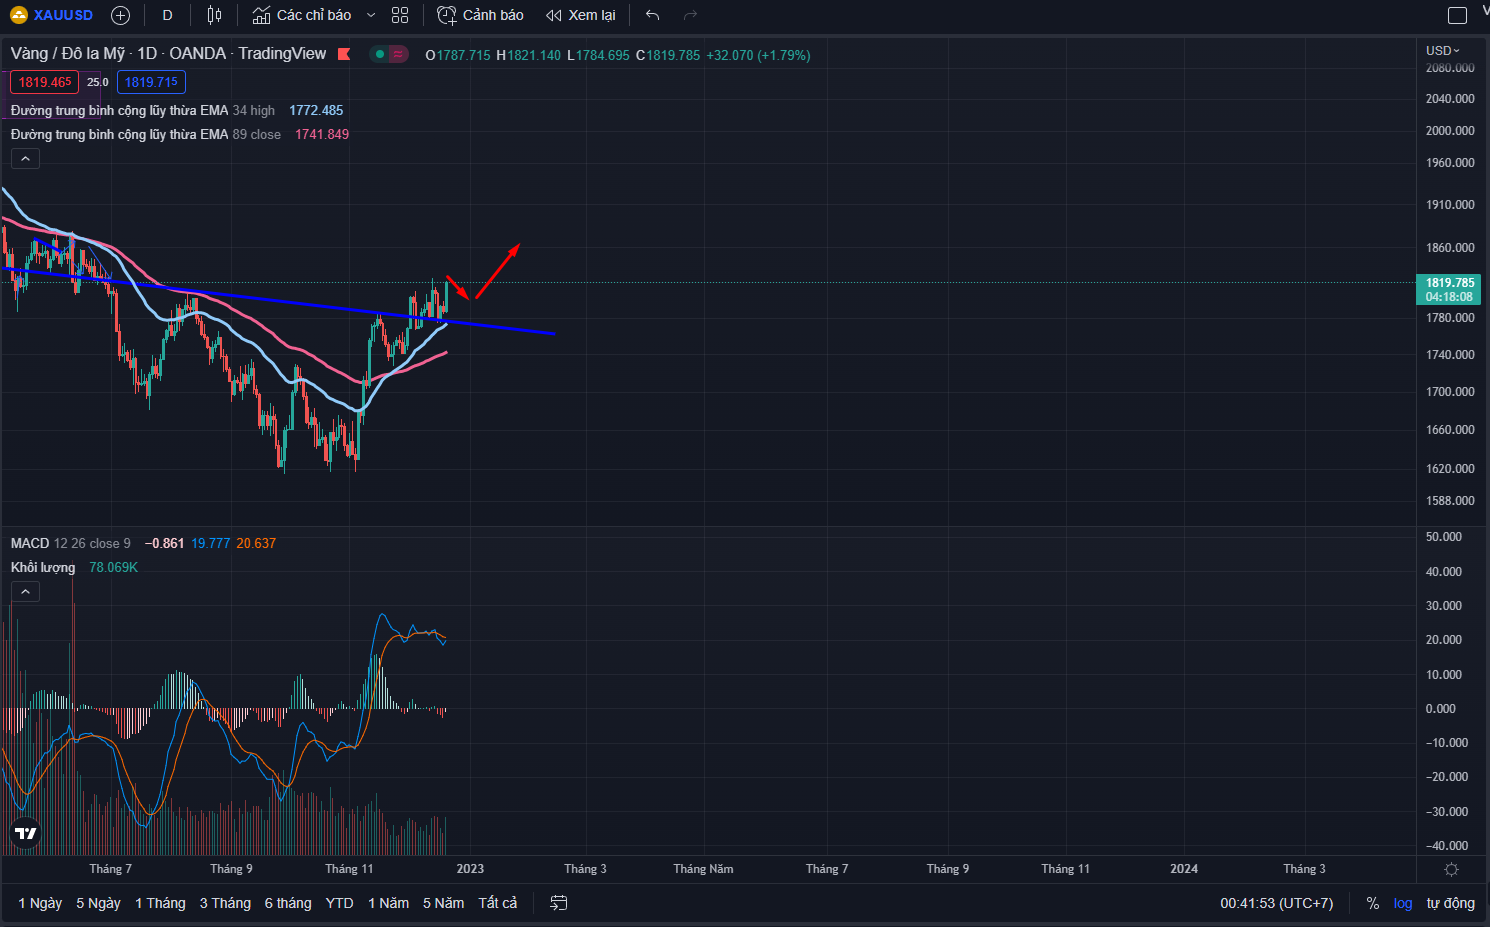The width and height of the screenshot is (1490, 927).
Task: Select the YTD time range
Action: tap(339, 903)
